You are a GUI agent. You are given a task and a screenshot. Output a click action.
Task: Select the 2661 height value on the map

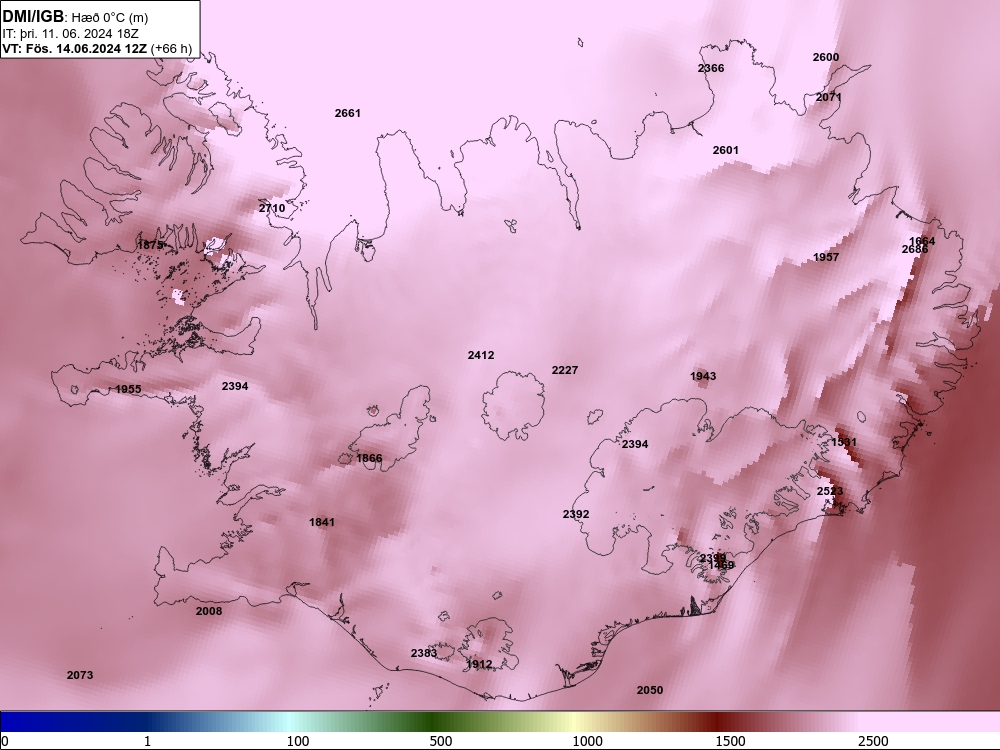348,114
